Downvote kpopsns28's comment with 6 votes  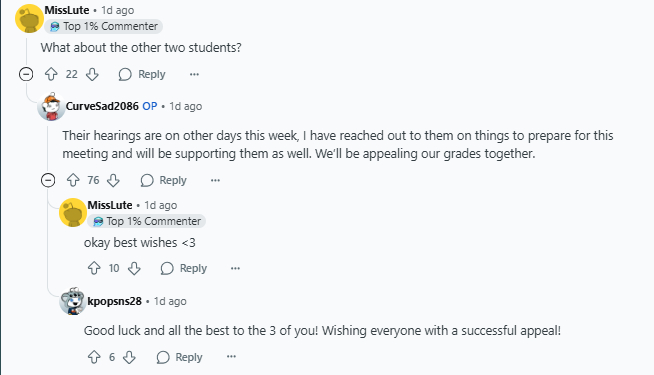(x=129, y=357)
